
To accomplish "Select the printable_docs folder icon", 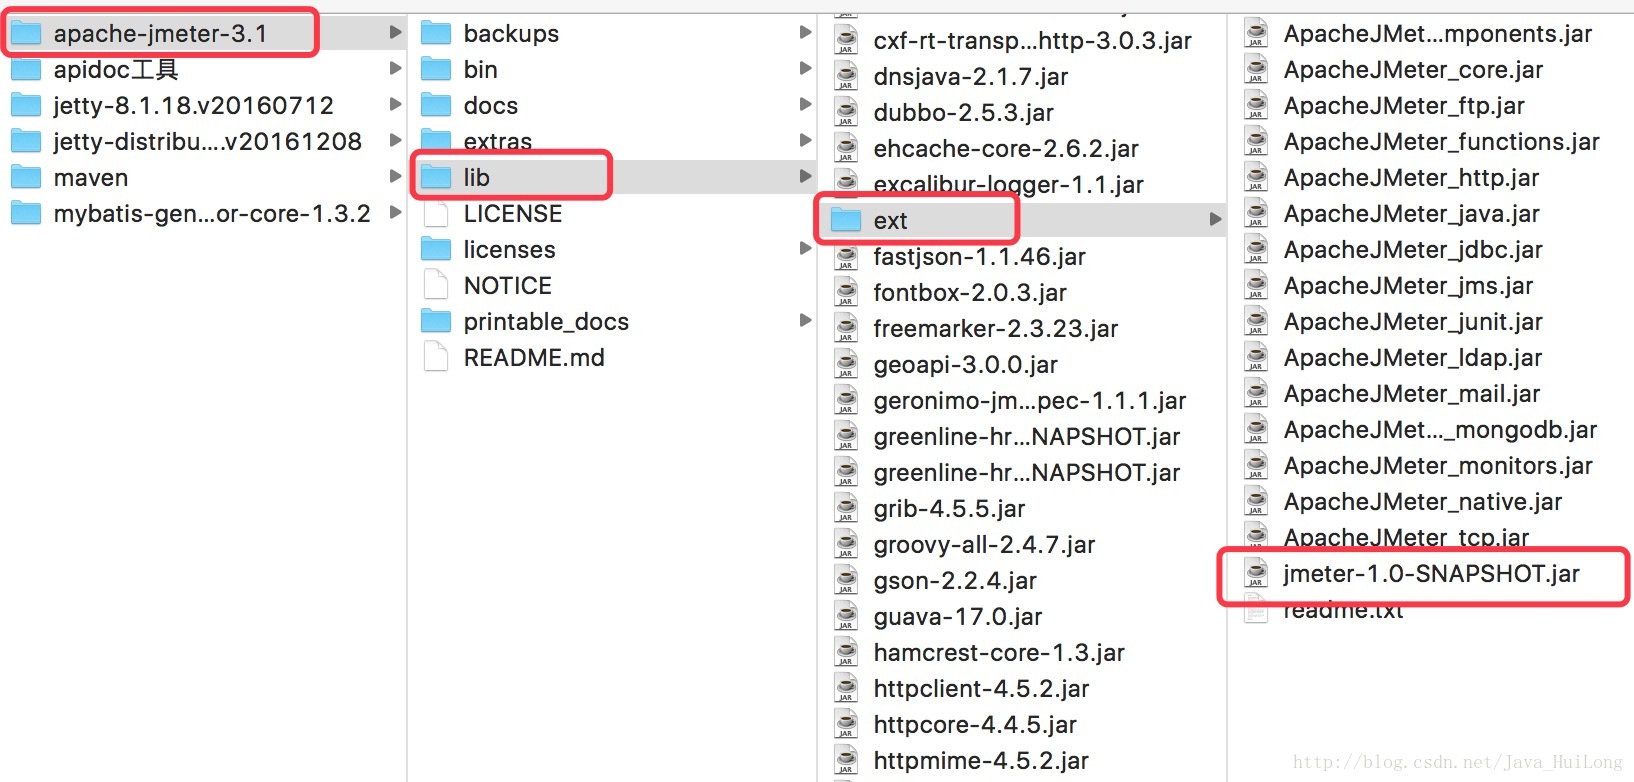I will [436, 321].
